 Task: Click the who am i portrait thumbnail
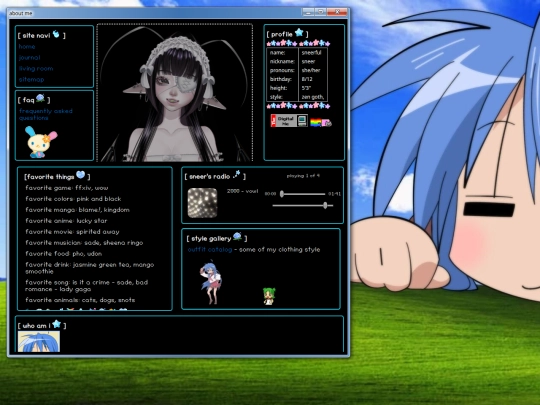(39, 341)
